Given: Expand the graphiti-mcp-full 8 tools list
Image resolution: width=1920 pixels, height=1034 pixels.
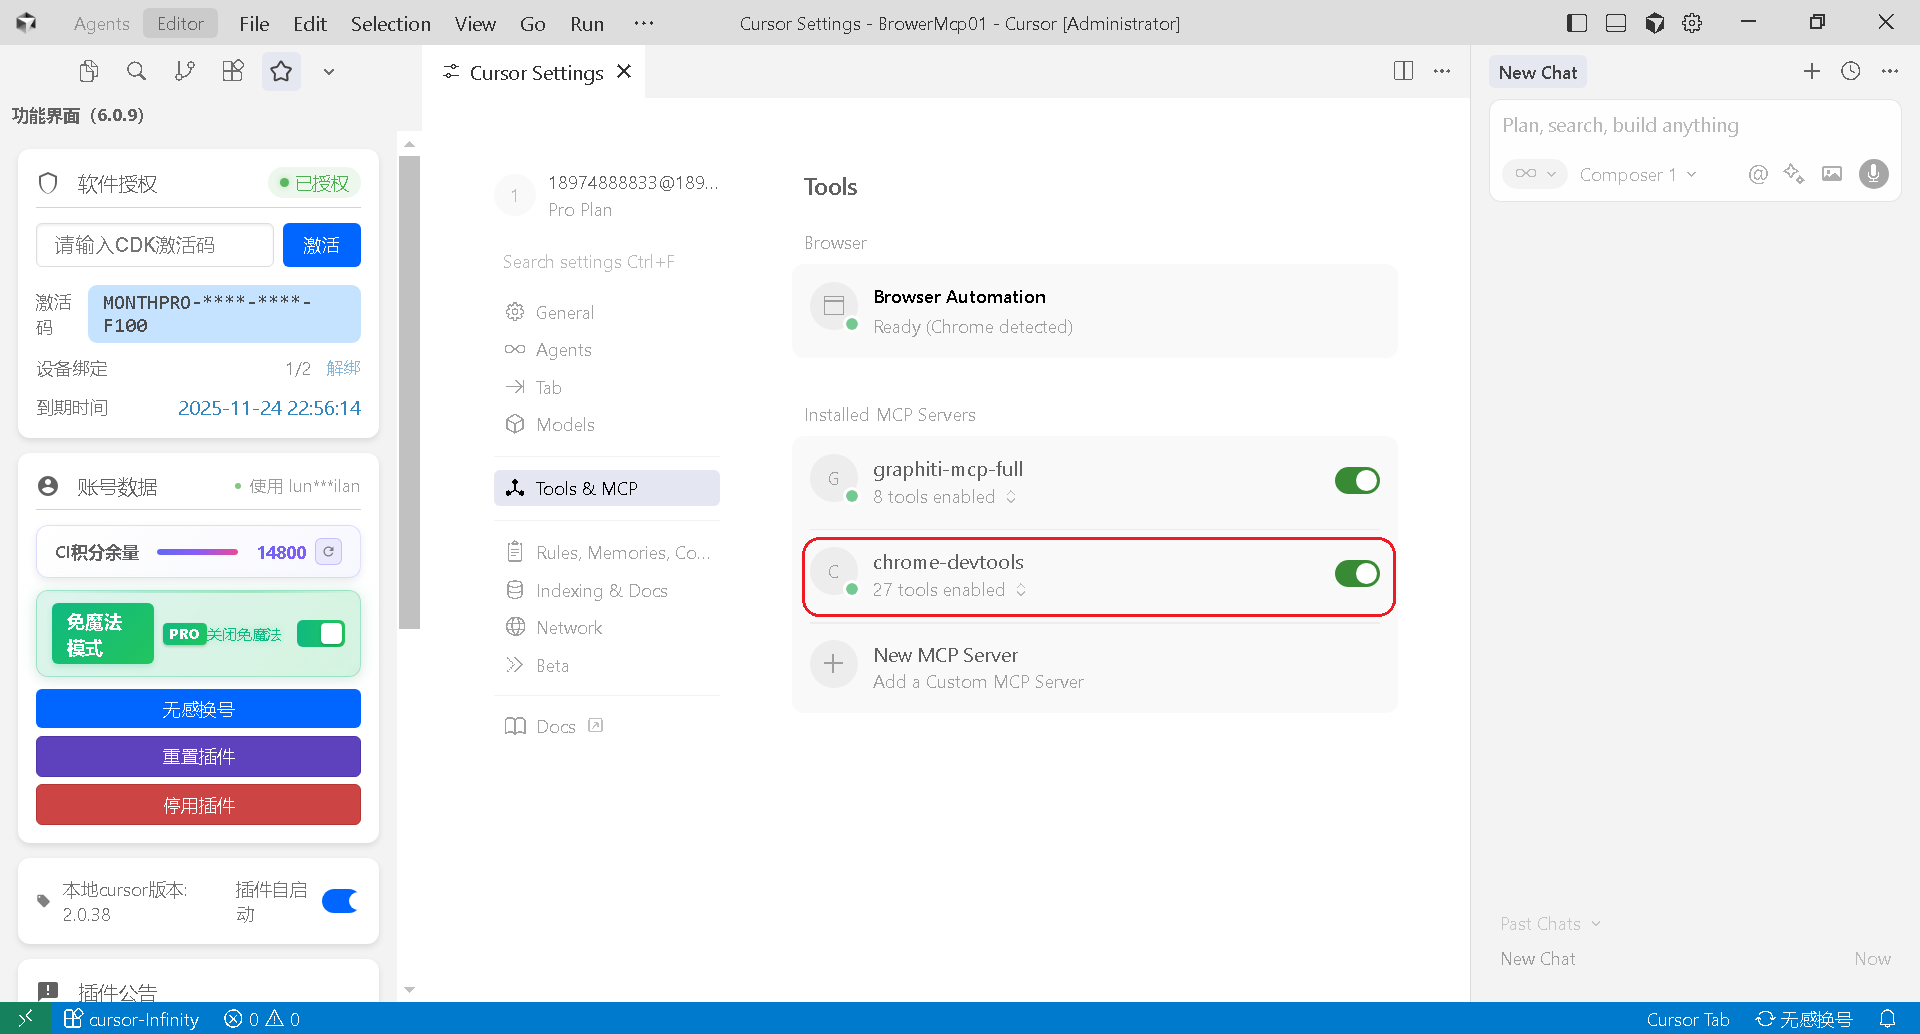Looking at the screenshot, I should tap(1011, 497).
